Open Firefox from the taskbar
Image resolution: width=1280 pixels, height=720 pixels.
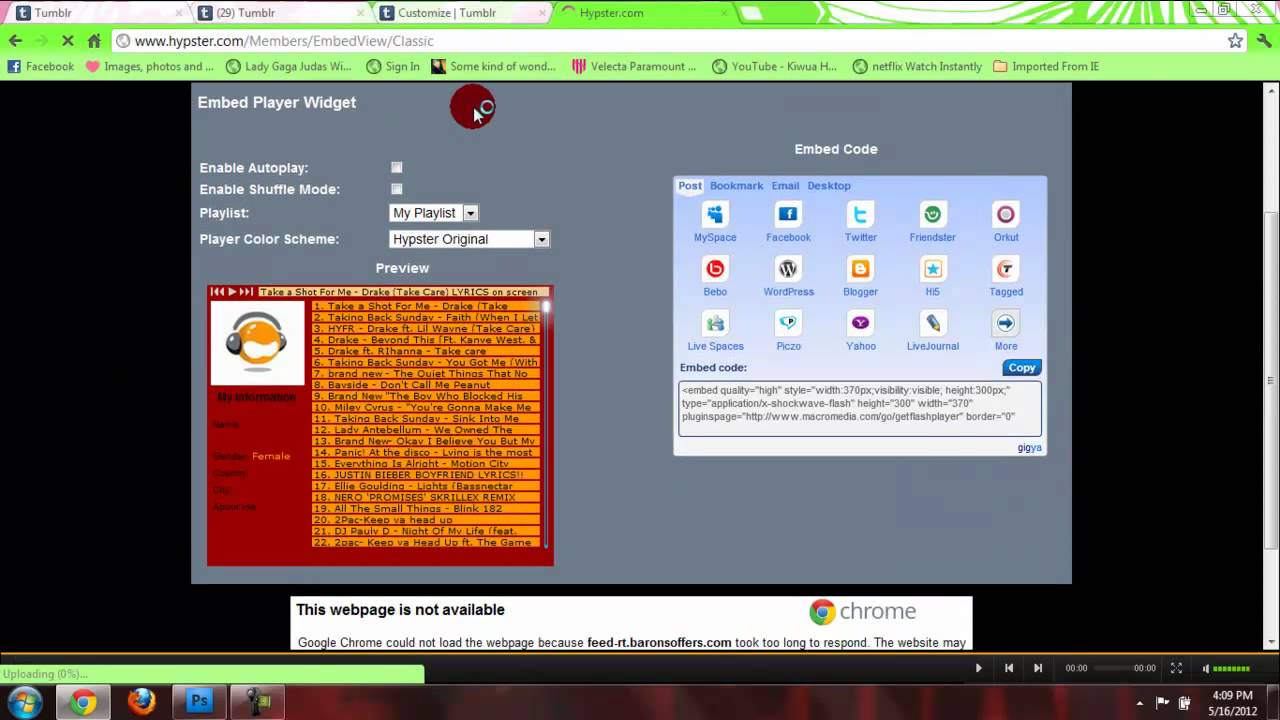point(141,702)
